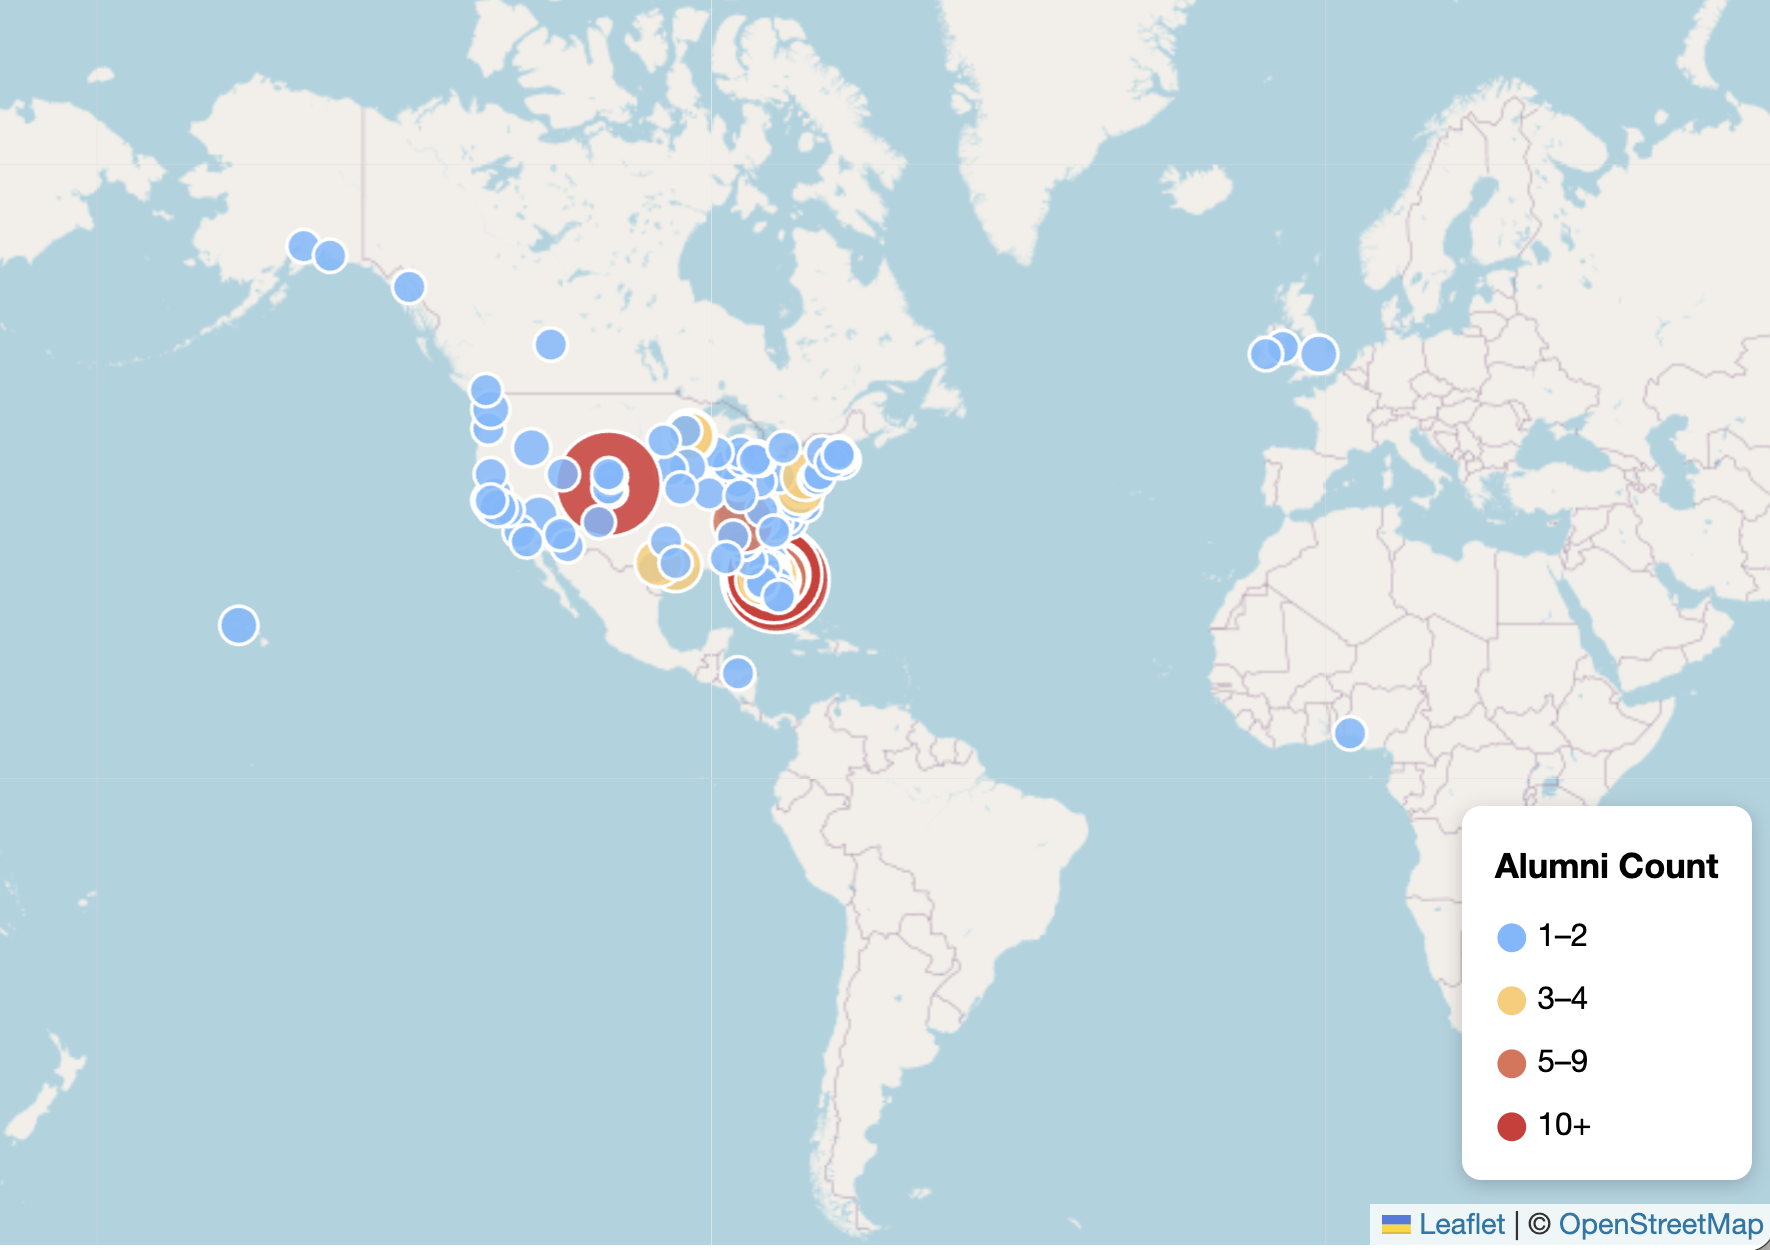Click the blue marker on the Canadian Pacific coast
The image size is (1770, 1250).
point(409,287)
